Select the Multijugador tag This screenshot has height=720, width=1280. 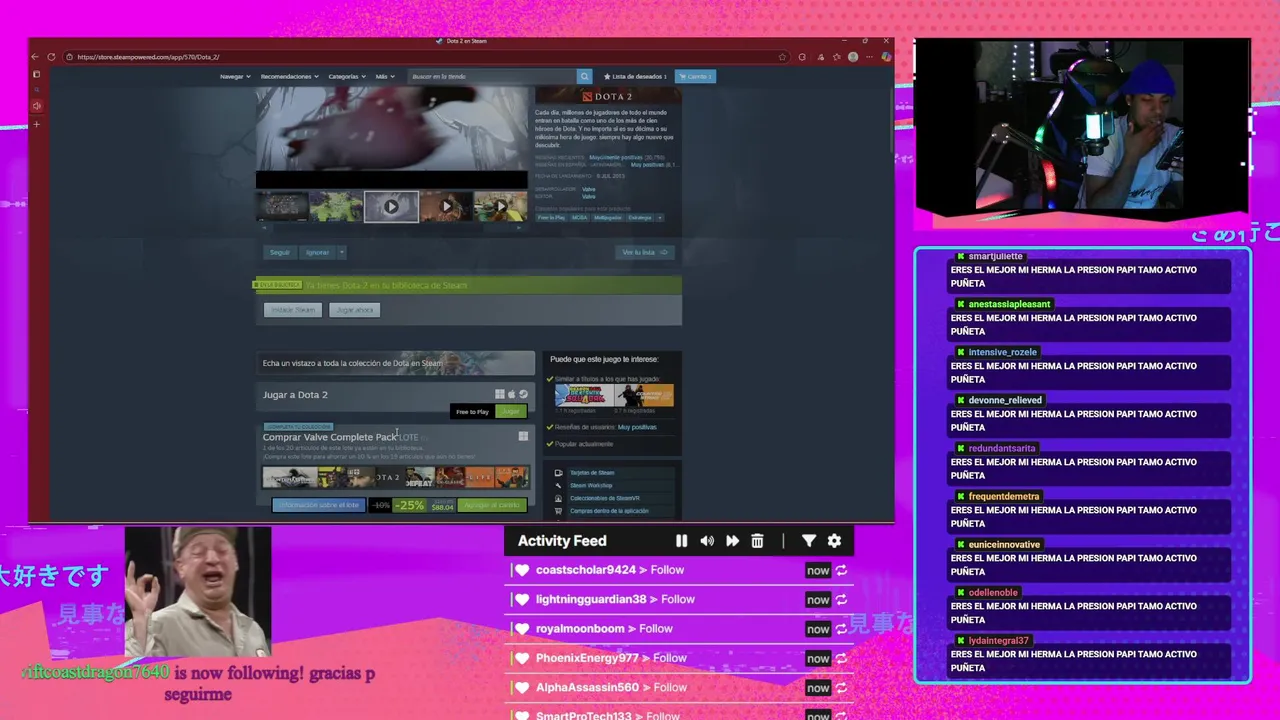tap(608, 217)
